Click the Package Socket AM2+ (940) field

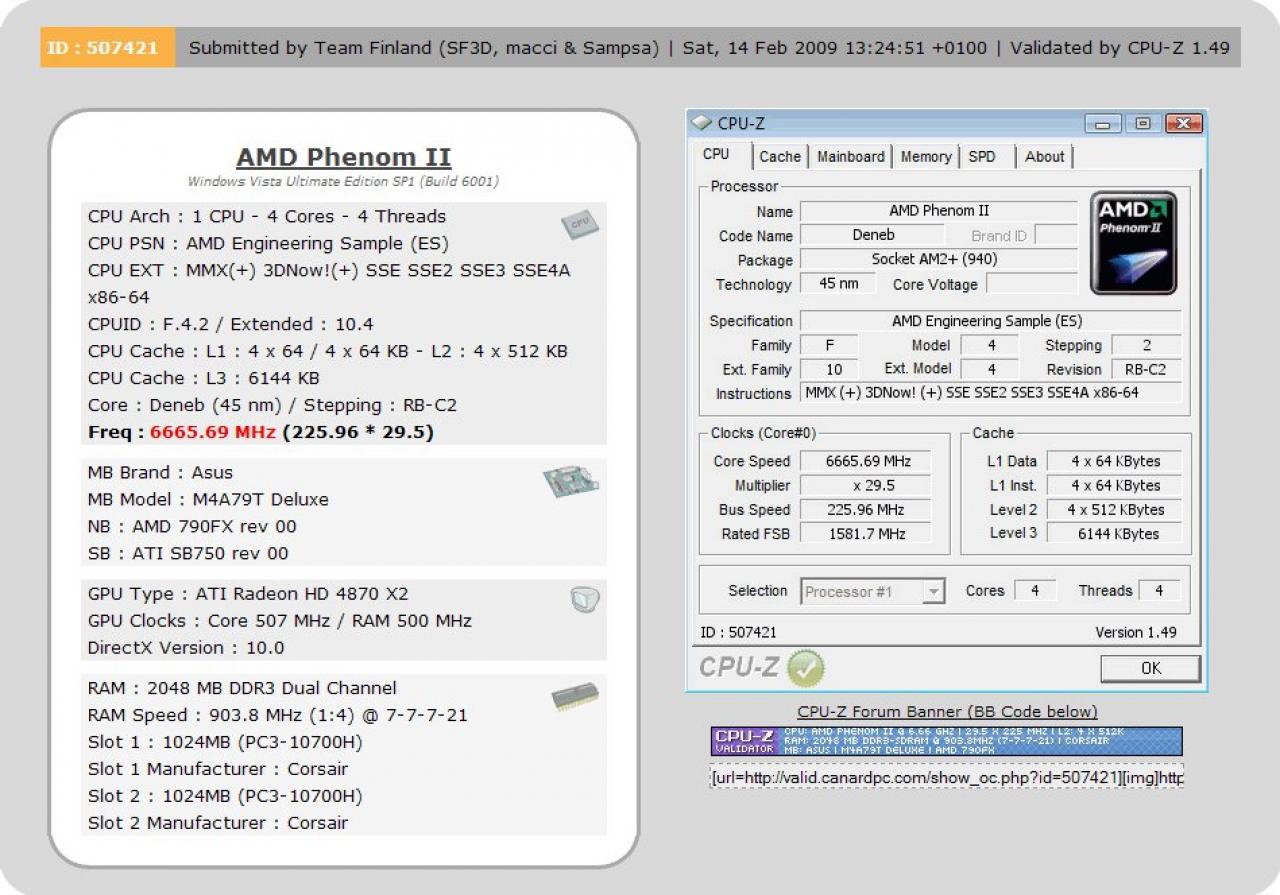coord(939,259)
